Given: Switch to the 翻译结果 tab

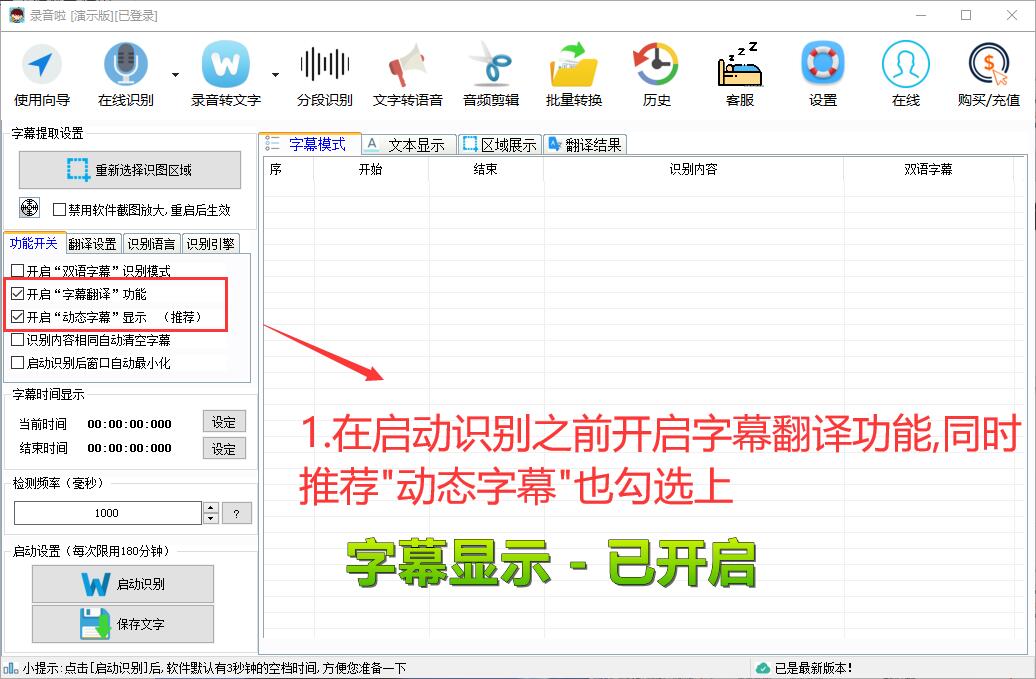Looking at the screenshot, I should pos(588,143).
